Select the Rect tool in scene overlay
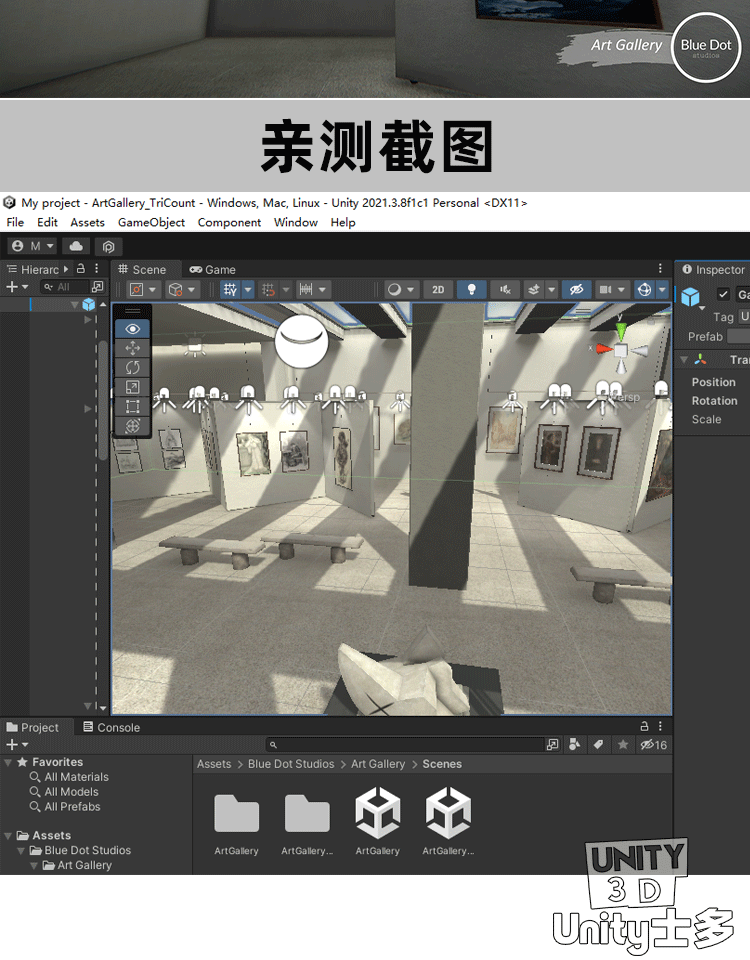The image size is (750, 960). (133, 406)
